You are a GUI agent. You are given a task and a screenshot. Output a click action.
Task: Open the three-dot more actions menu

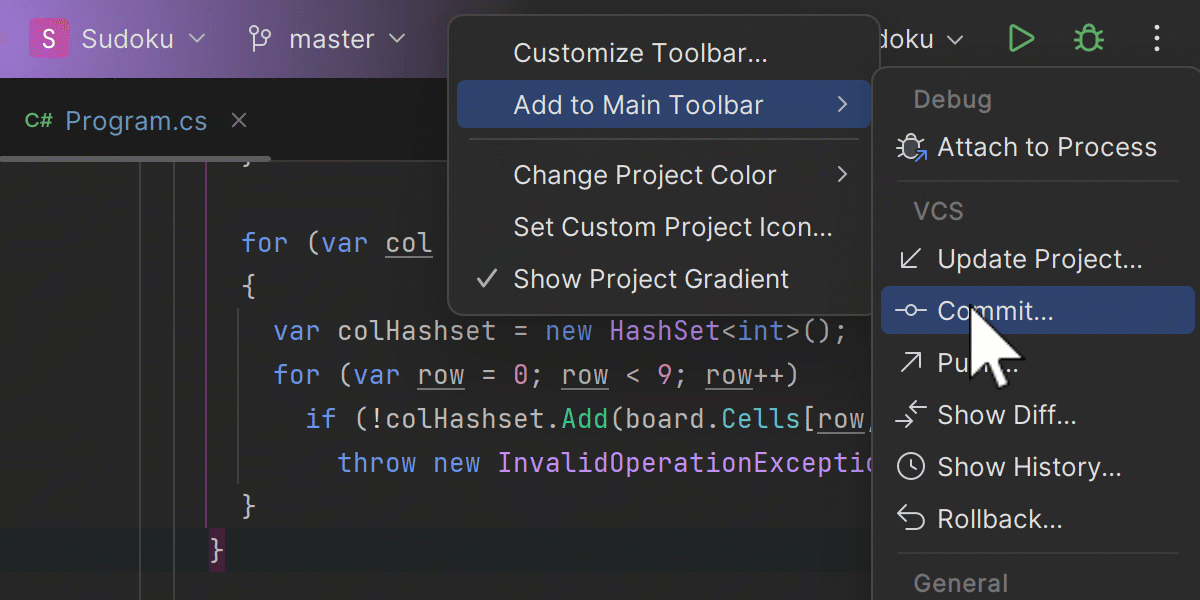coord(1157,39)
